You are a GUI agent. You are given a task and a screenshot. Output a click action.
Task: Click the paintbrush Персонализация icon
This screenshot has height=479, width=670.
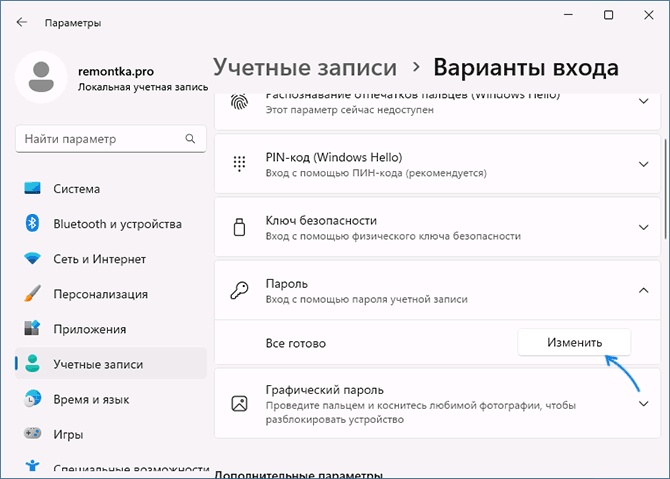(32, 294)
